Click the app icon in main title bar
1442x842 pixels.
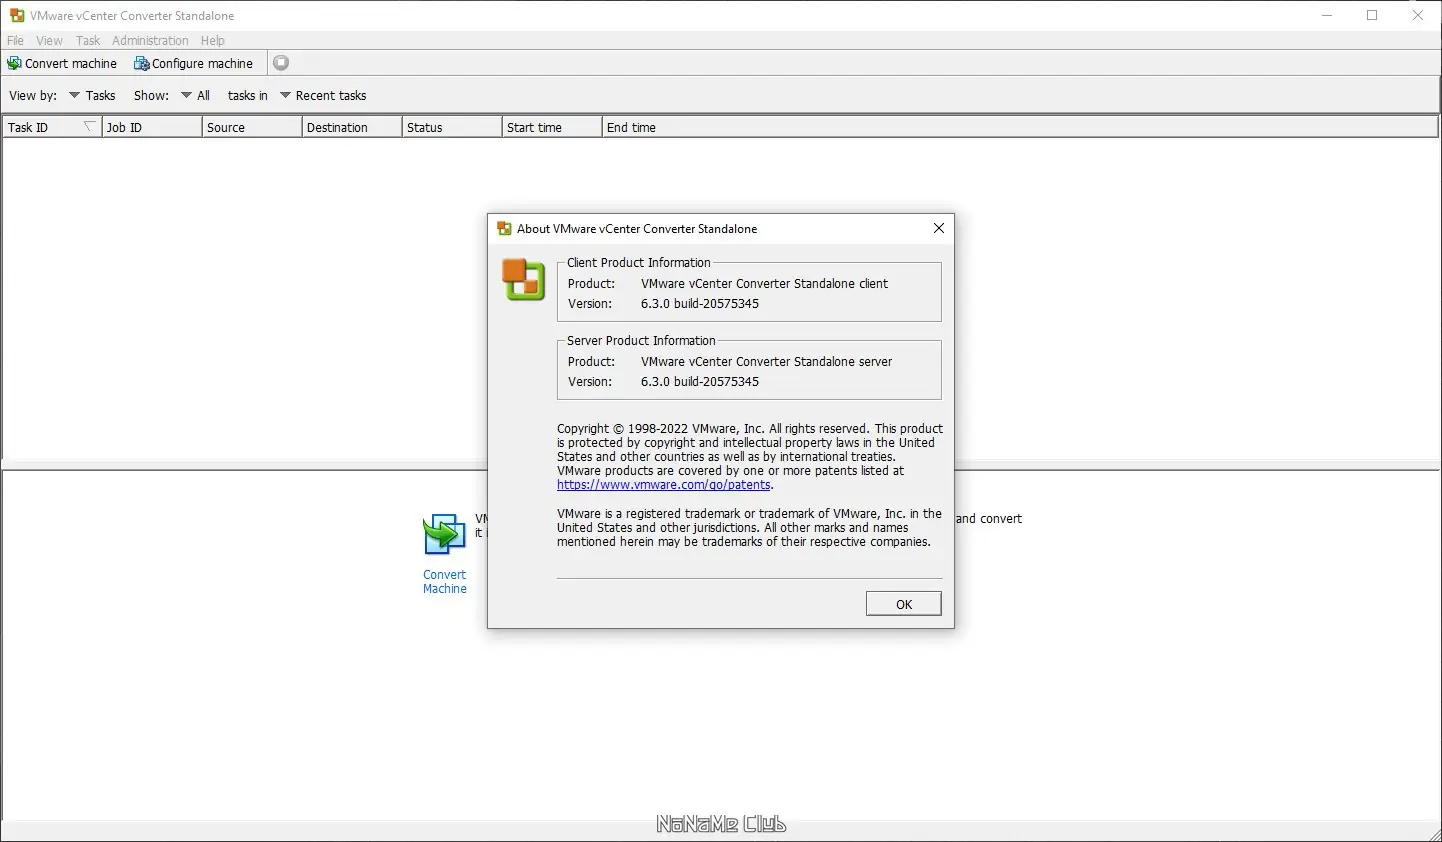point(17,15)
